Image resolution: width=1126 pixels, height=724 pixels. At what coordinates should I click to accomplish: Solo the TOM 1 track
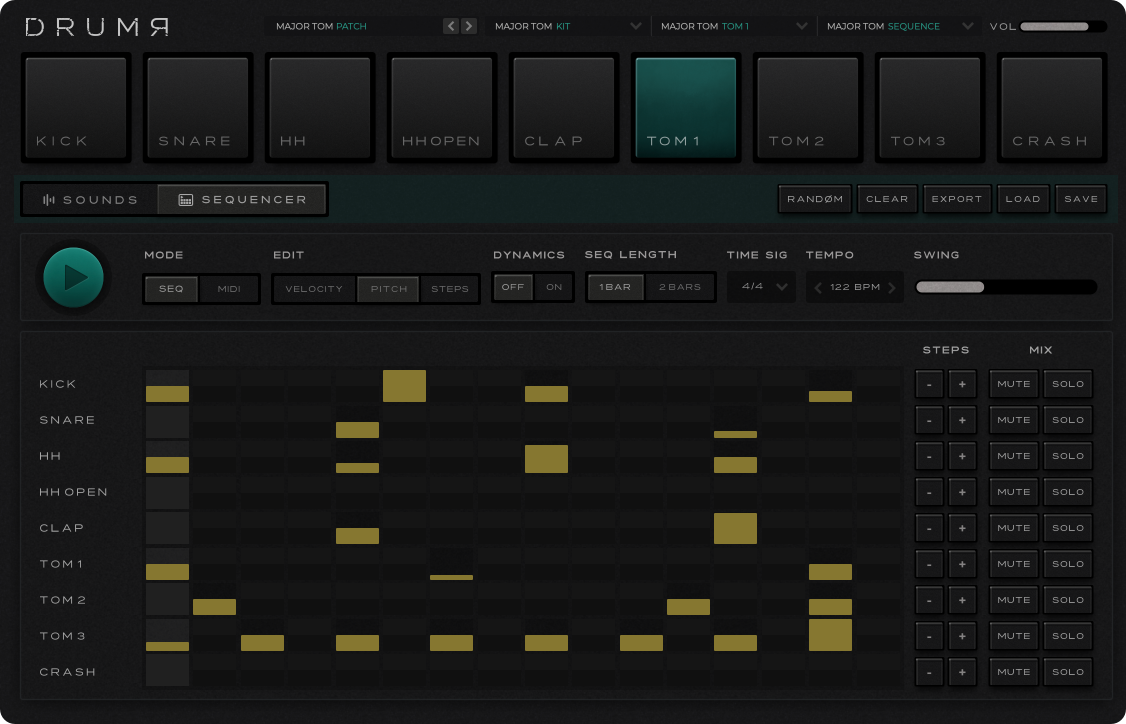tap(1068, 564)
